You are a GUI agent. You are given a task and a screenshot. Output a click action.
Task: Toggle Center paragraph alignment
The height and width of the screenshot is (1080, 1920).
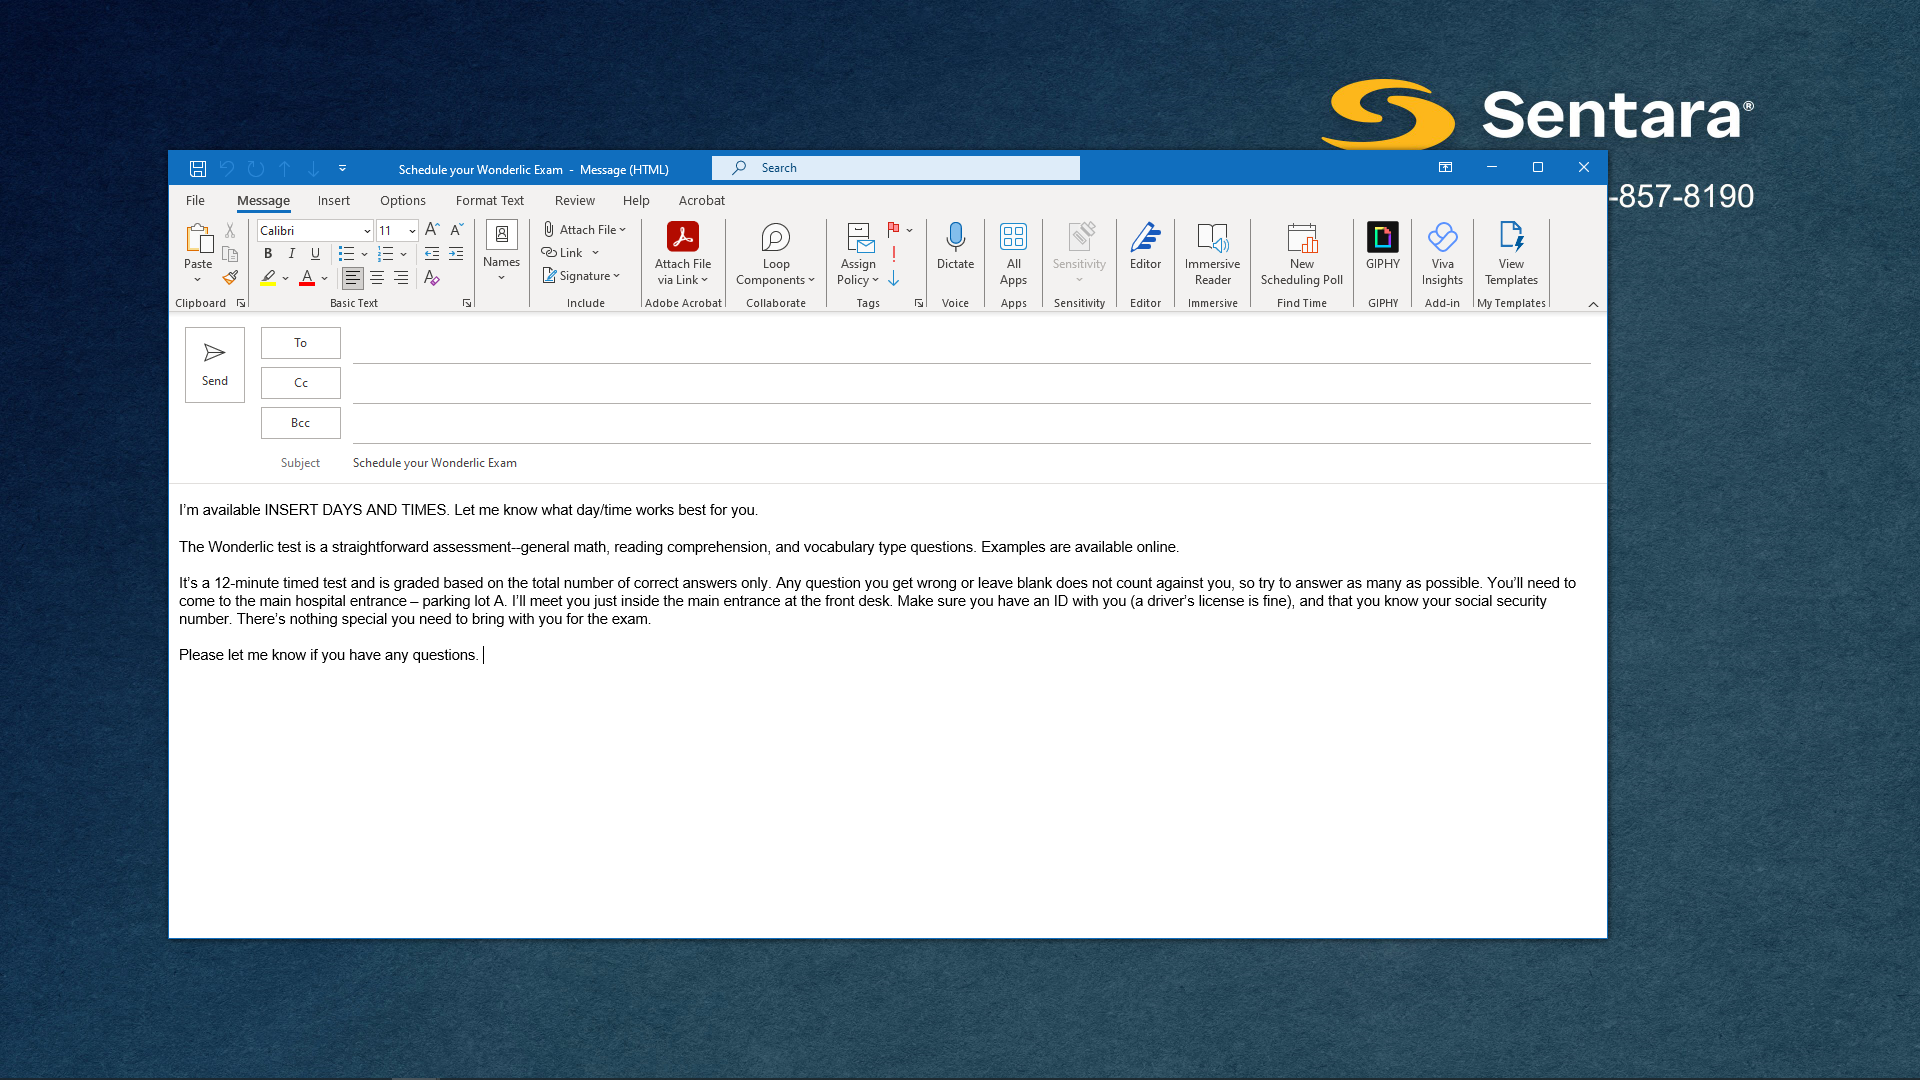pyautogui.click(x=377, y=278)
